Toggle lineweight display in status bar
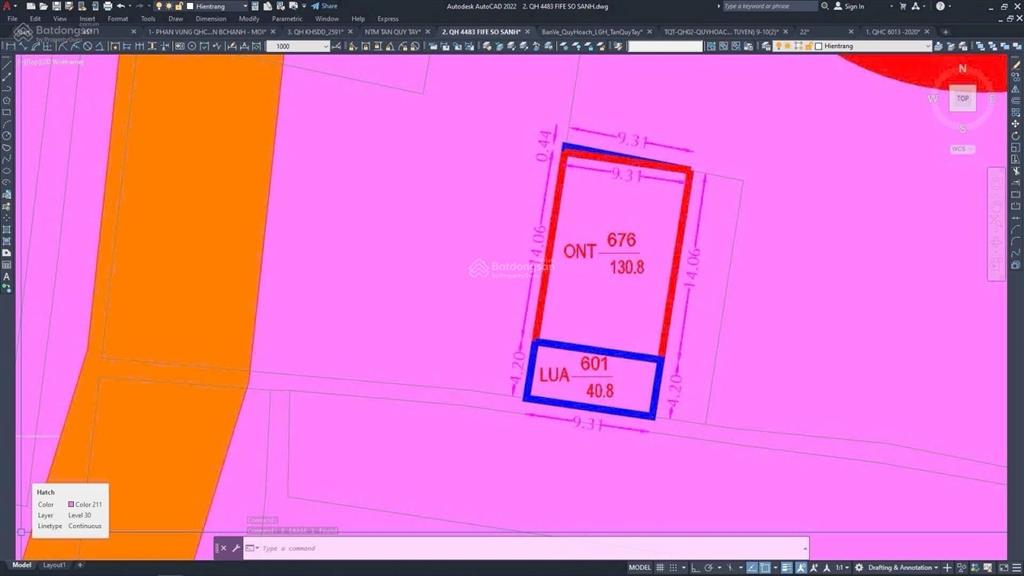The image size is (1024, 576). point(786,568)
